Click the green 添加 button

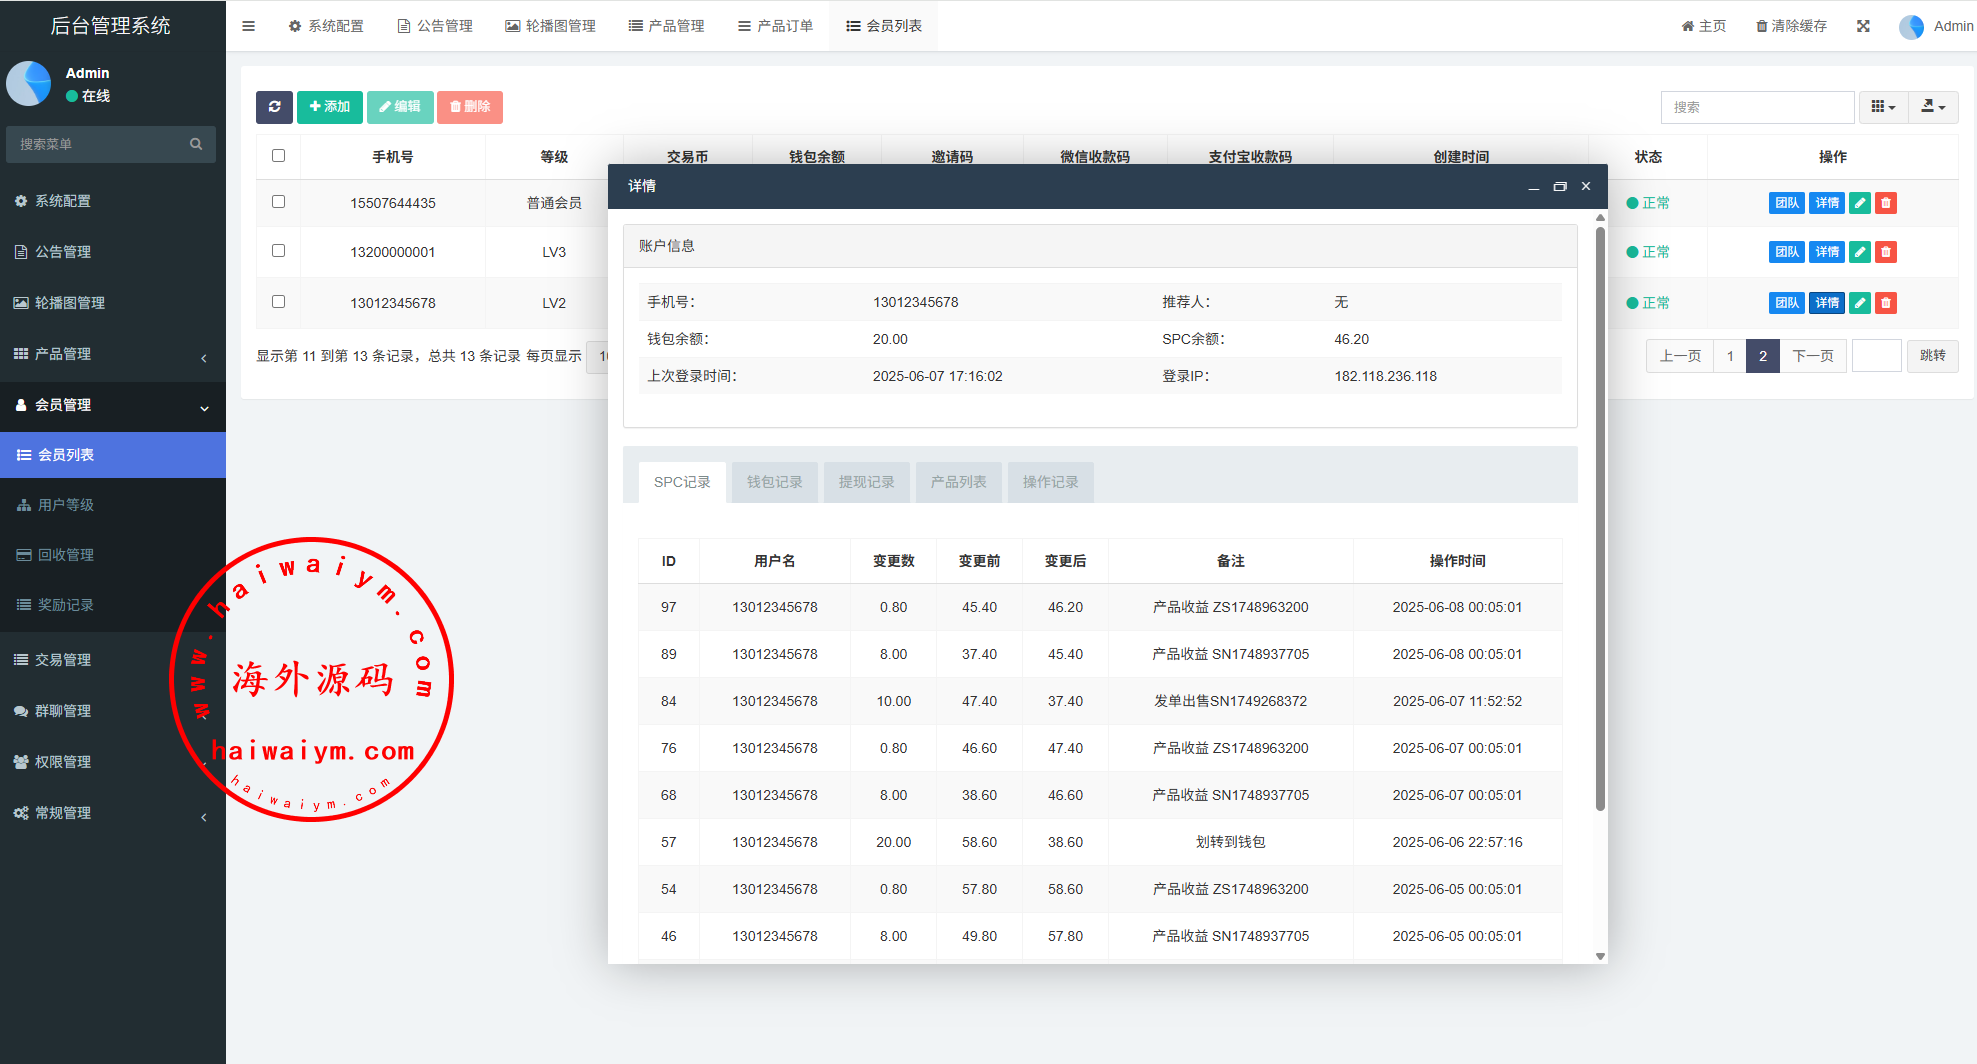pos(329,107)
